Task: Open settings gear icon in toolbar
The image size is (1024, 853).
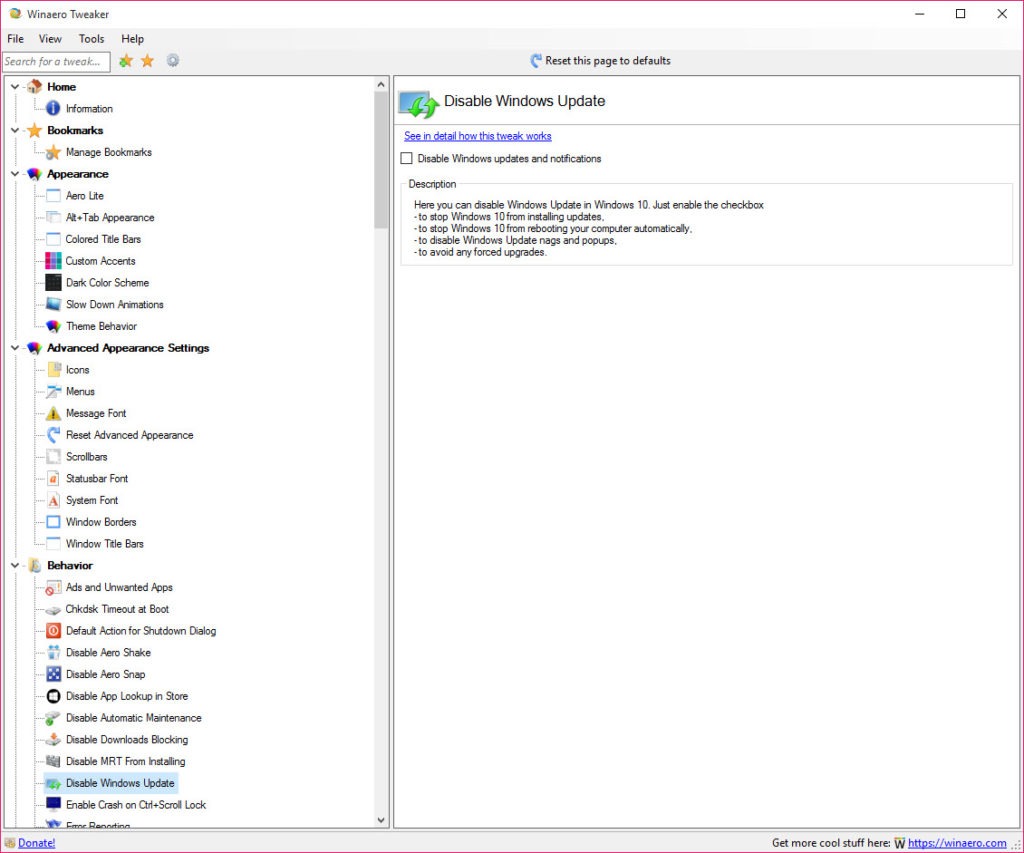Action: [x=172, y=61]
